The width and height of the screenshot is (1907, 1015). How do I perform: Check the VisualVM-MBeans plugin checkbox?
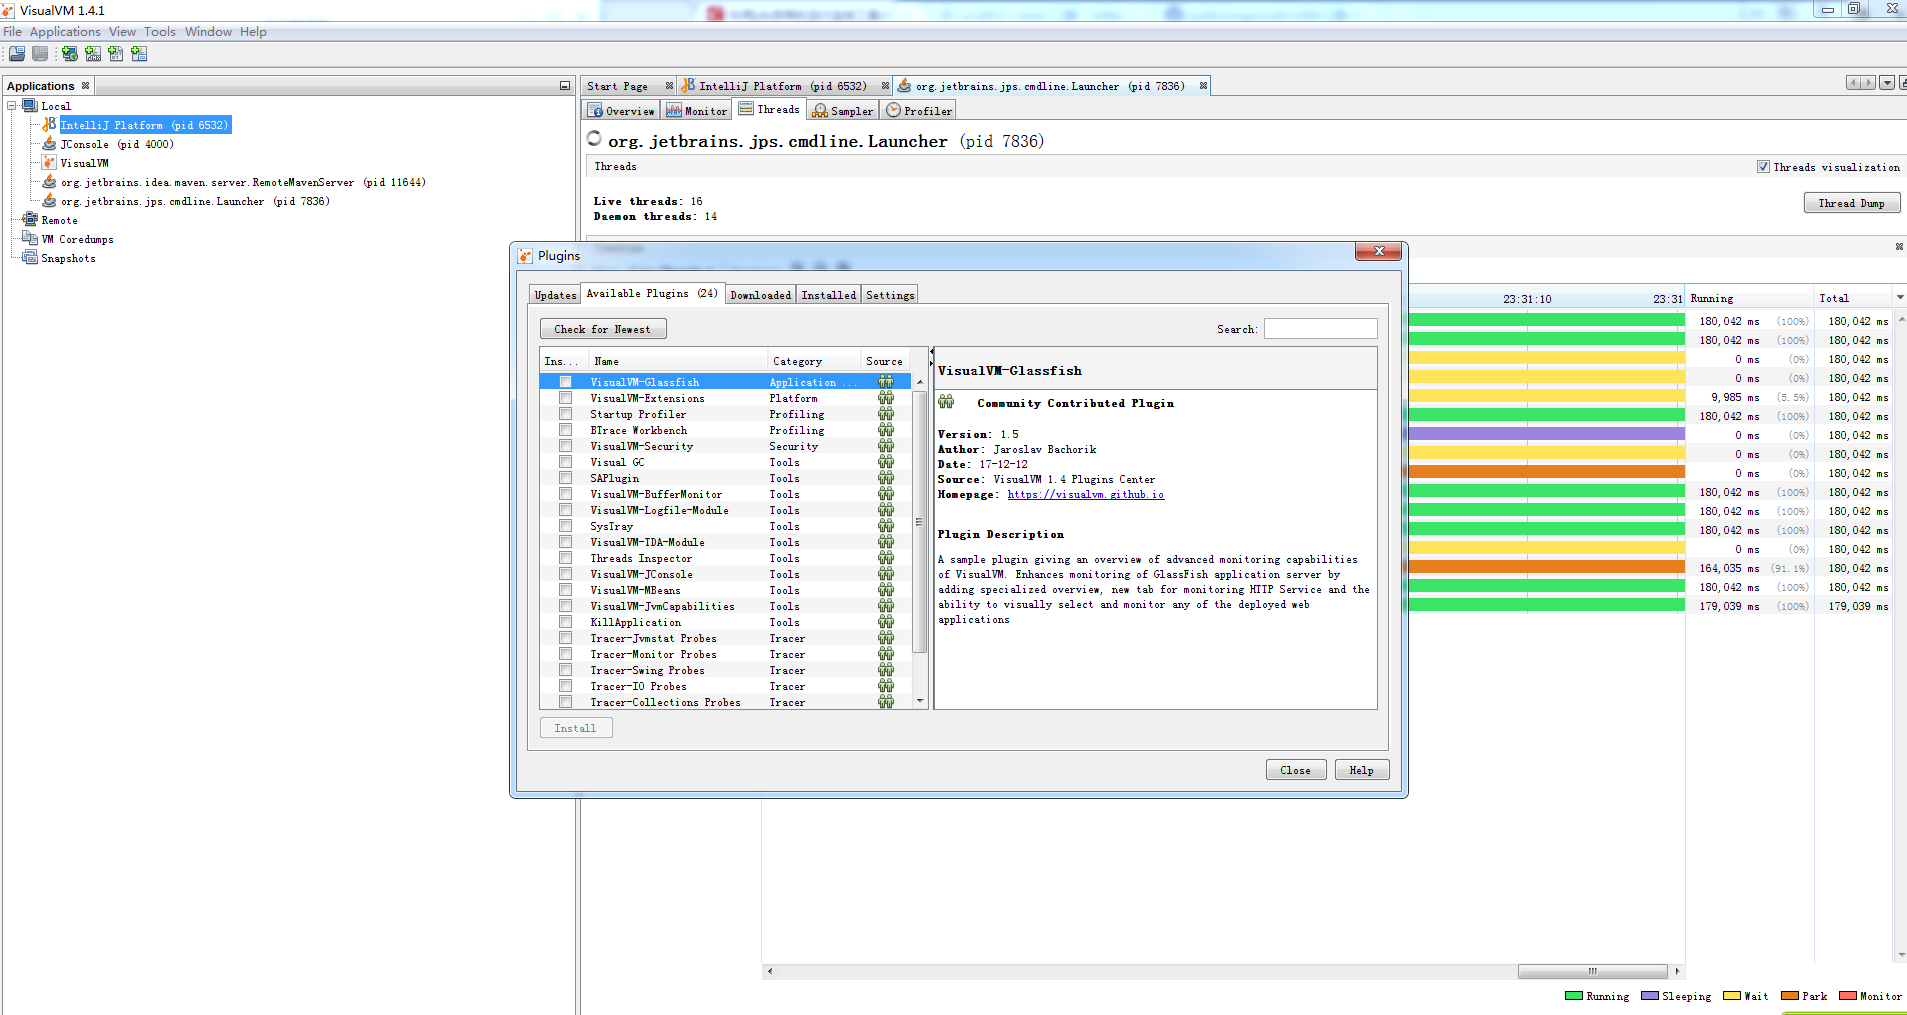click(566, 590)
